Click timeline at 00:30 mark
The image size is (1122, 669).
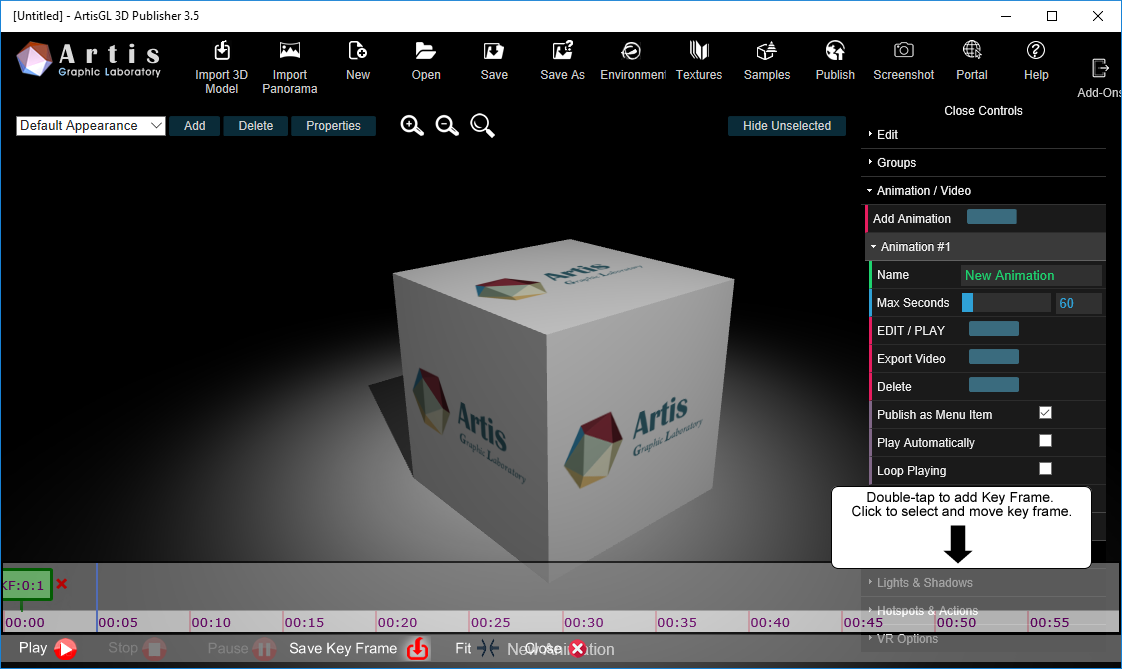584,622
